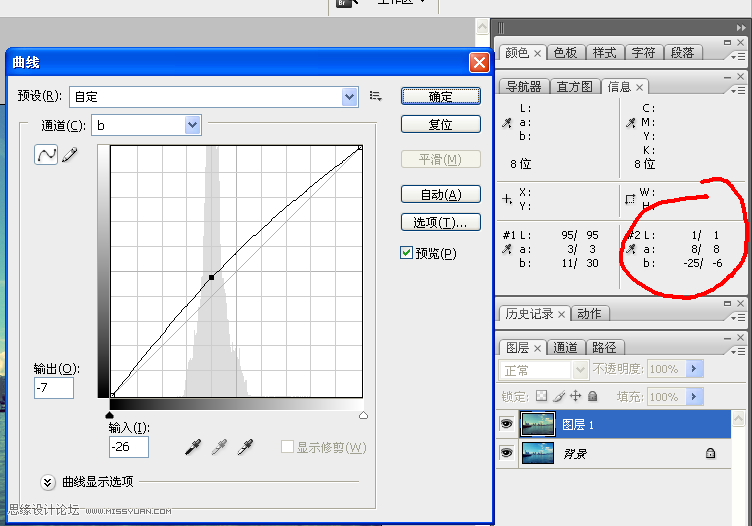Open the Info panel group menu
The height and width of the screenshot is (526, 752).
738,90
